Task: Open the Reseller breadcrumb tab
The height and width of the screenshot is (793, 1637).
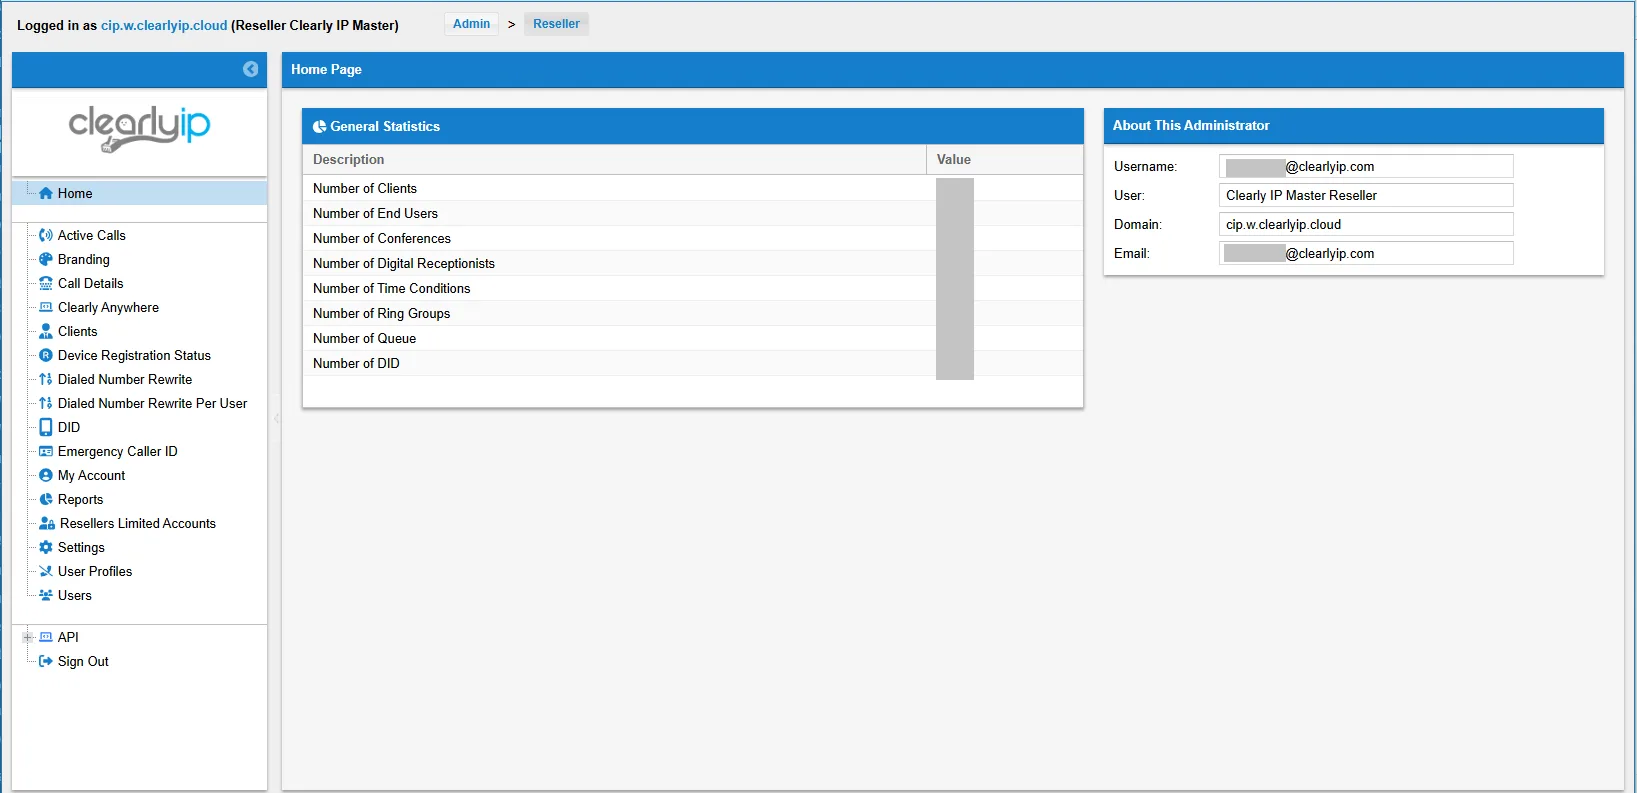Action: click(556, 24)
